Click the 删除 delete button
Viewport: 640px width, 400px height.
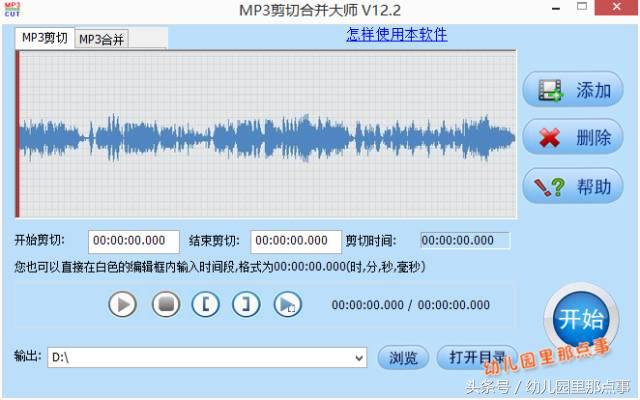573,137
